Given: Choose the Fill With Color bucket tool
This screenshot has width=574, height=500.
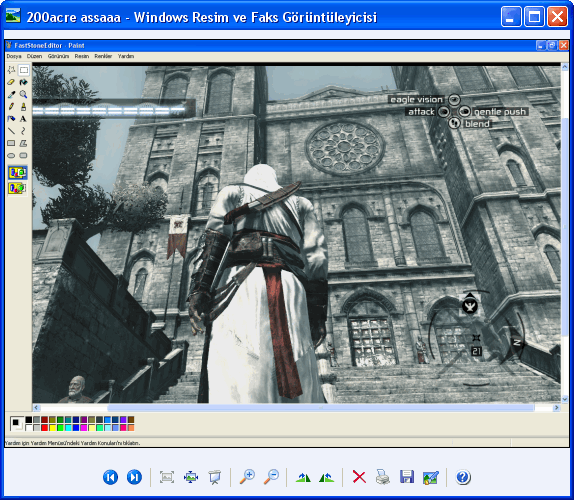Looking at the screenshot, I should click(24, 82).
